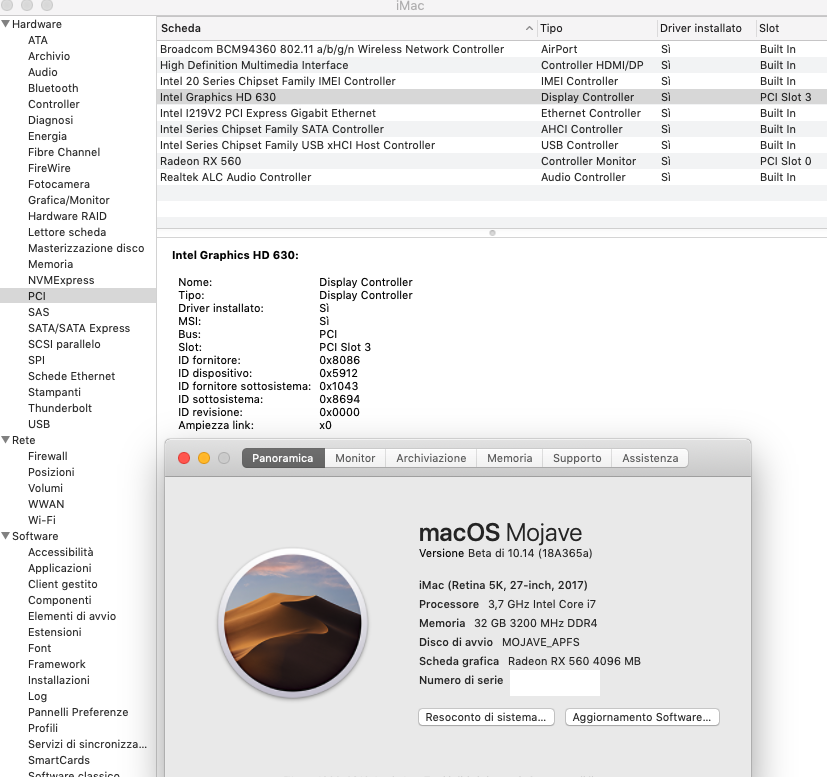Switch to the Panoramica tab

[x=283, y=458]
